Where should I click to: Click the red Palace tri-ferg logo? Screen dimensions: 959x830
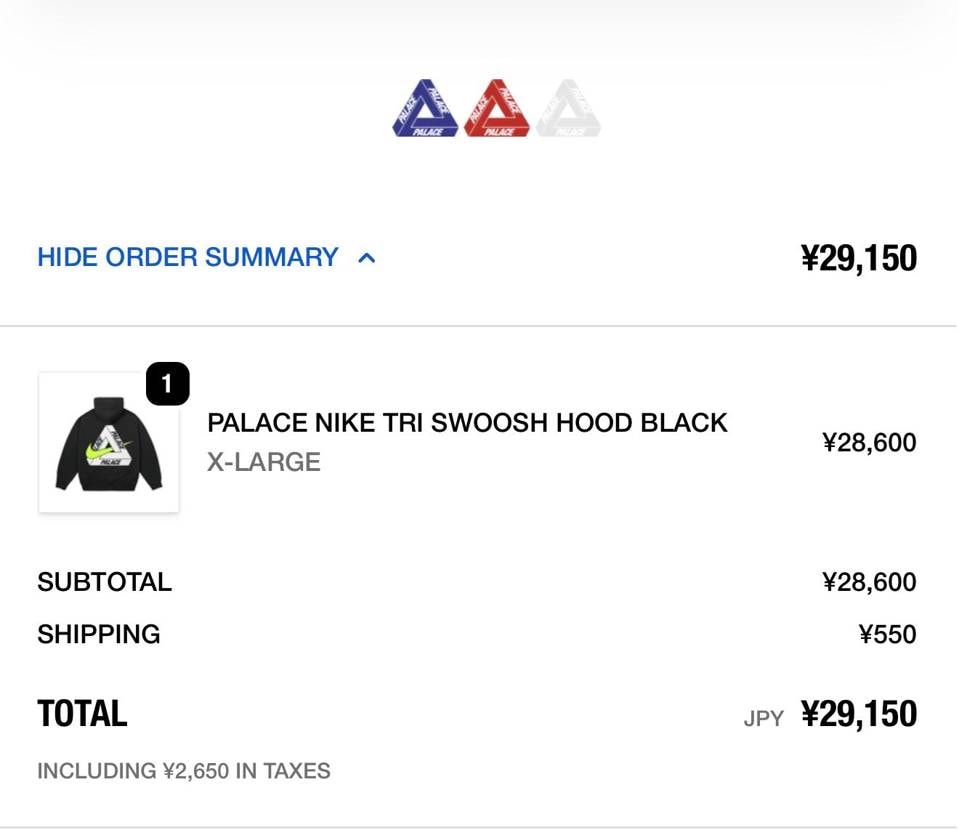pyautogui.click(x=497, y=109)
